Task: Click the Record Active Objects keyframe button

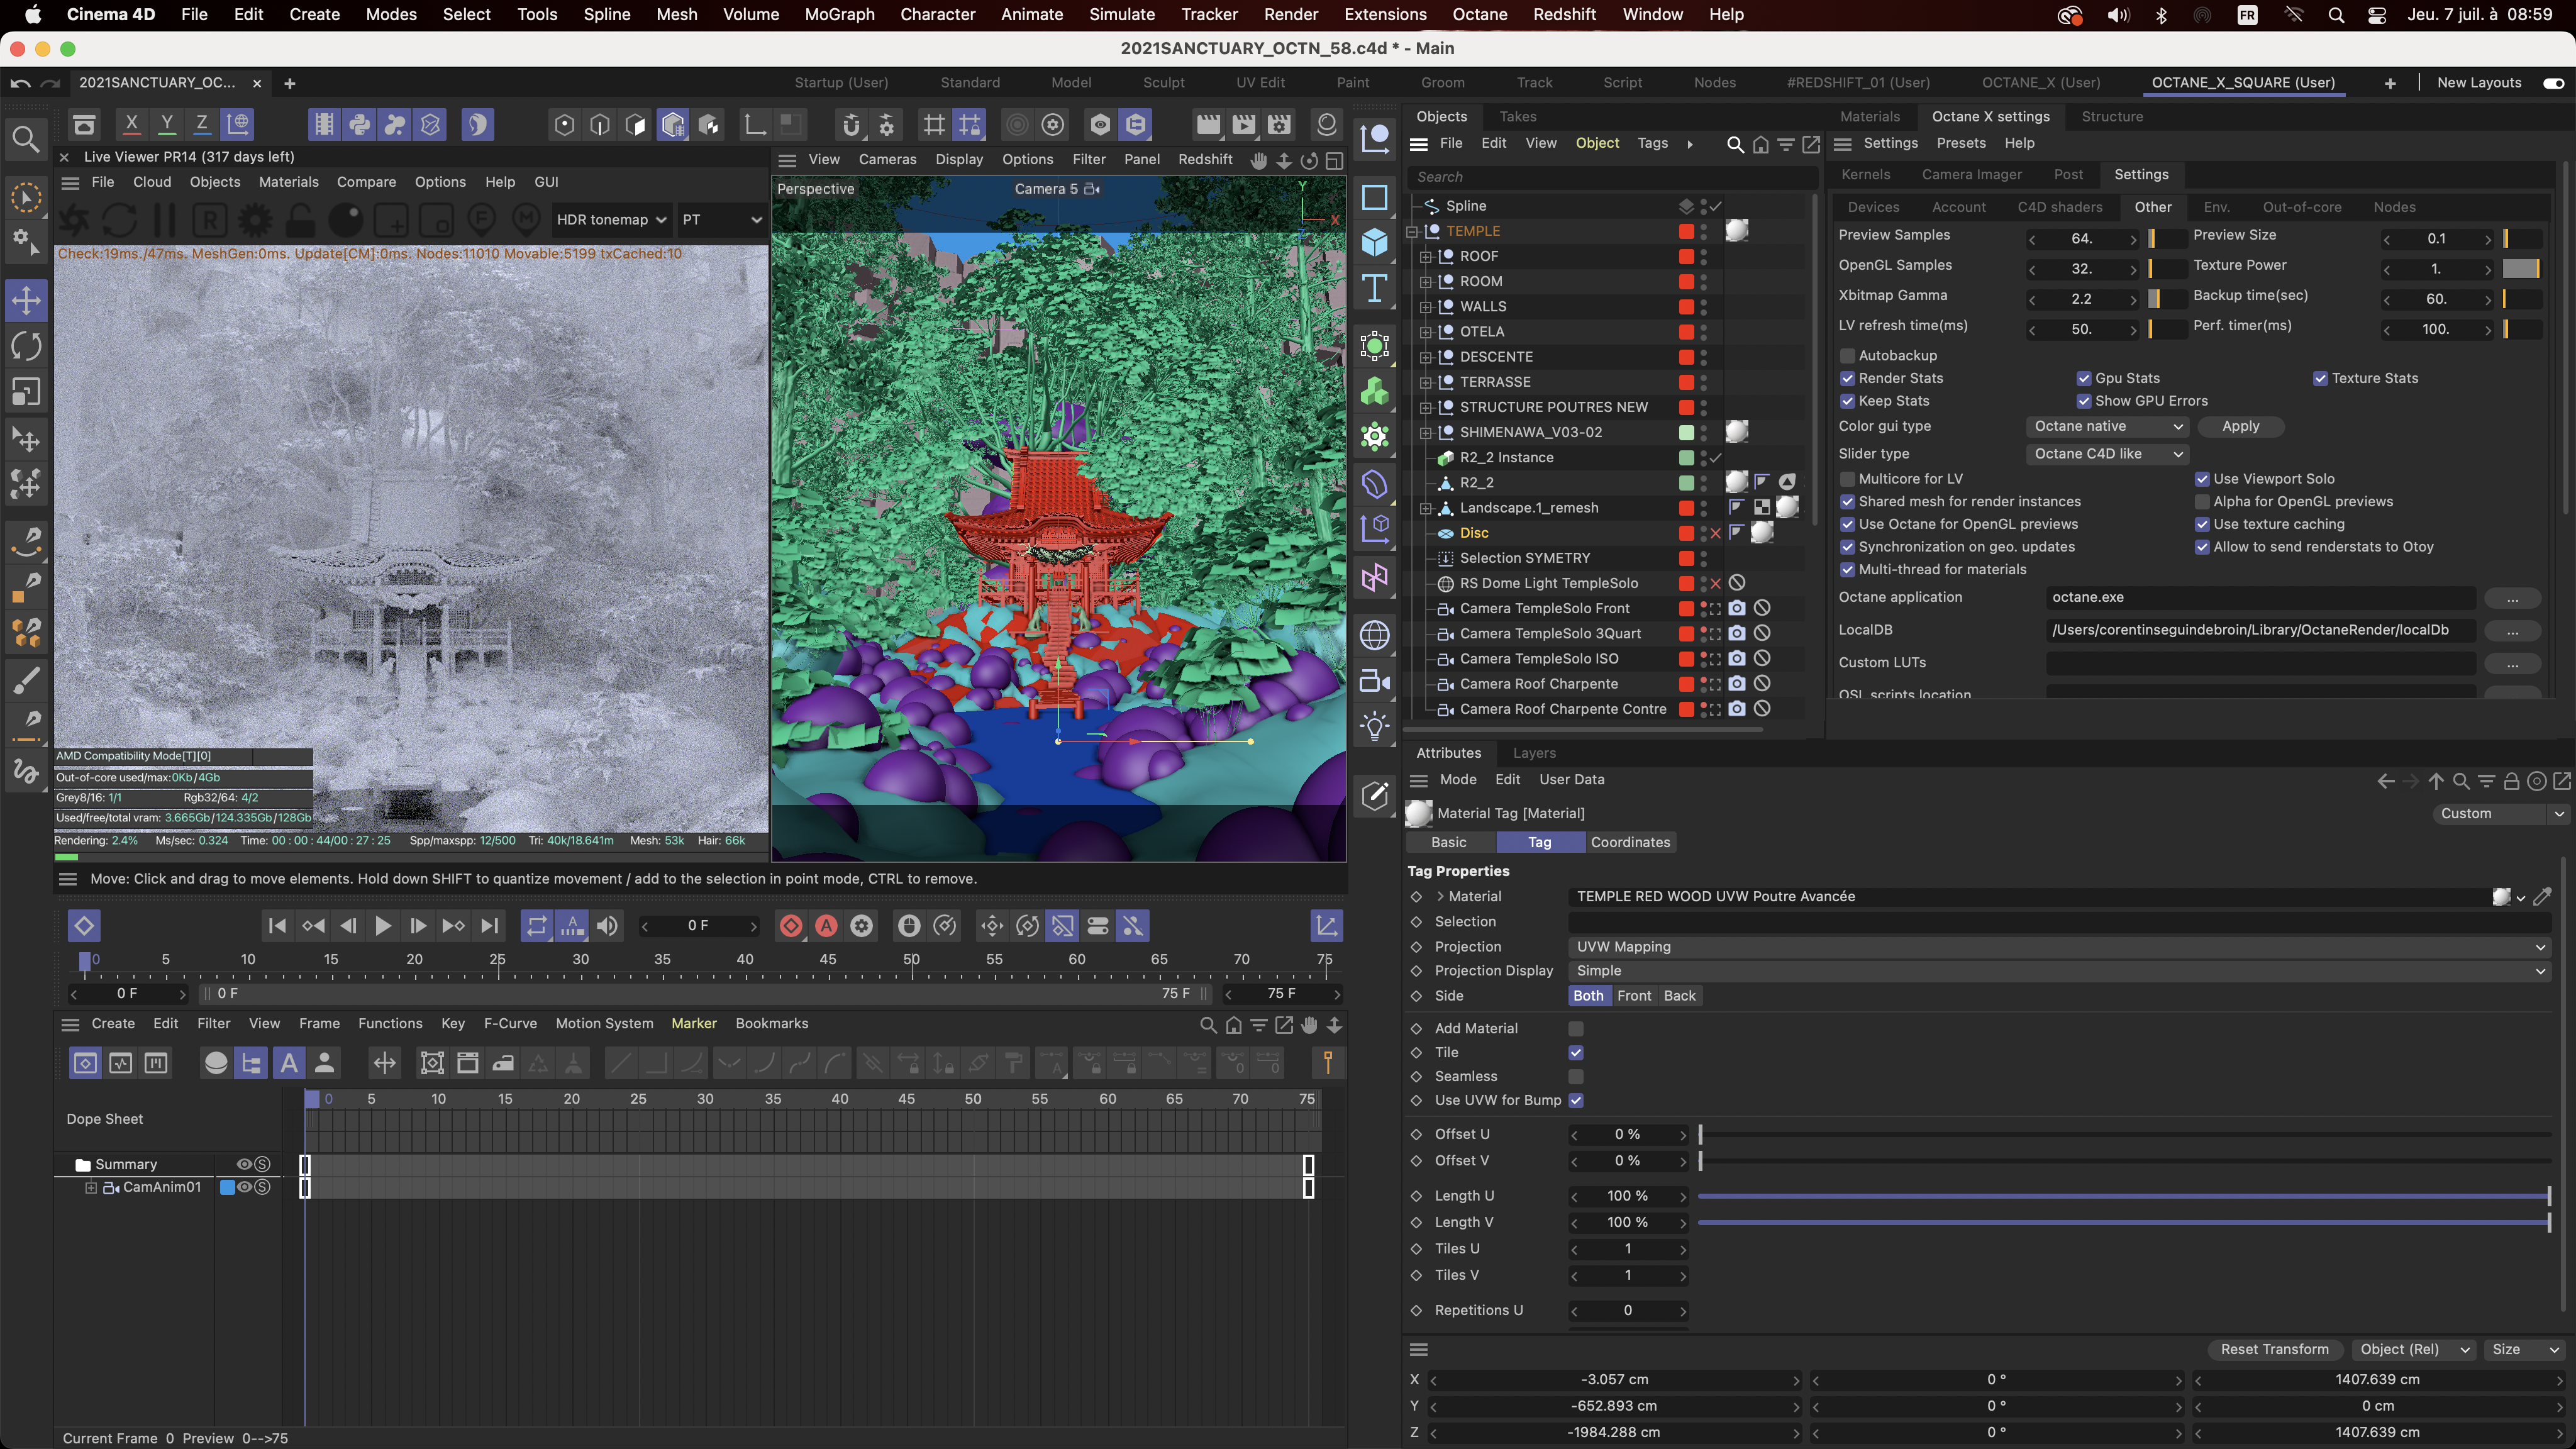Action: click(790, 926)
